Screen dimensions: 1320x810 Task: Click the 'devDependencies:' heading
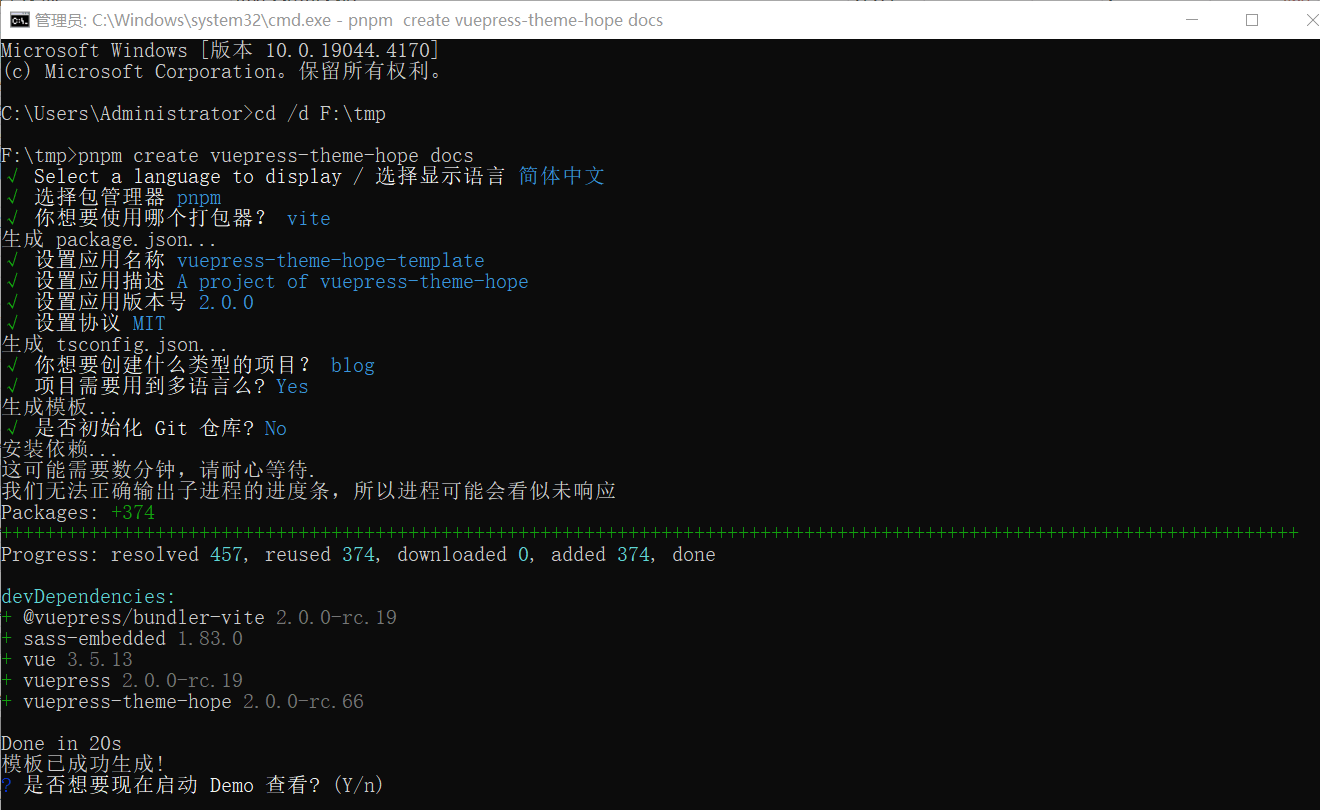click(88, 596)
